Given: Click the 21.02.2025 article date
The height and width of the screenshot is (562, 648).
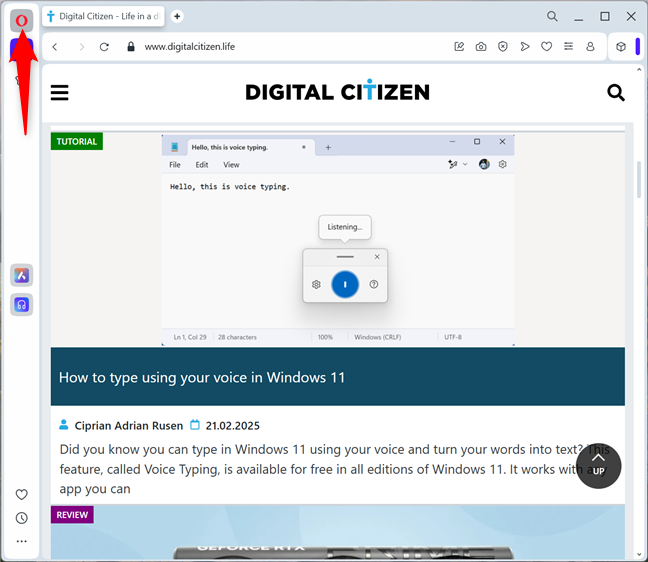Looking at the screenshot, I should [233, 426].
